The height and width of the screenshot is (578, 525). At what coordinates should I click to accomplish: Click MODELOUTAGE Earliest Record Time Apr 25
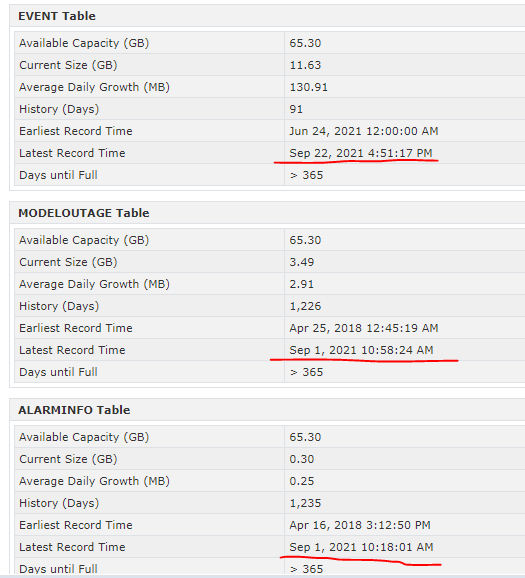(x=364, y=328)
